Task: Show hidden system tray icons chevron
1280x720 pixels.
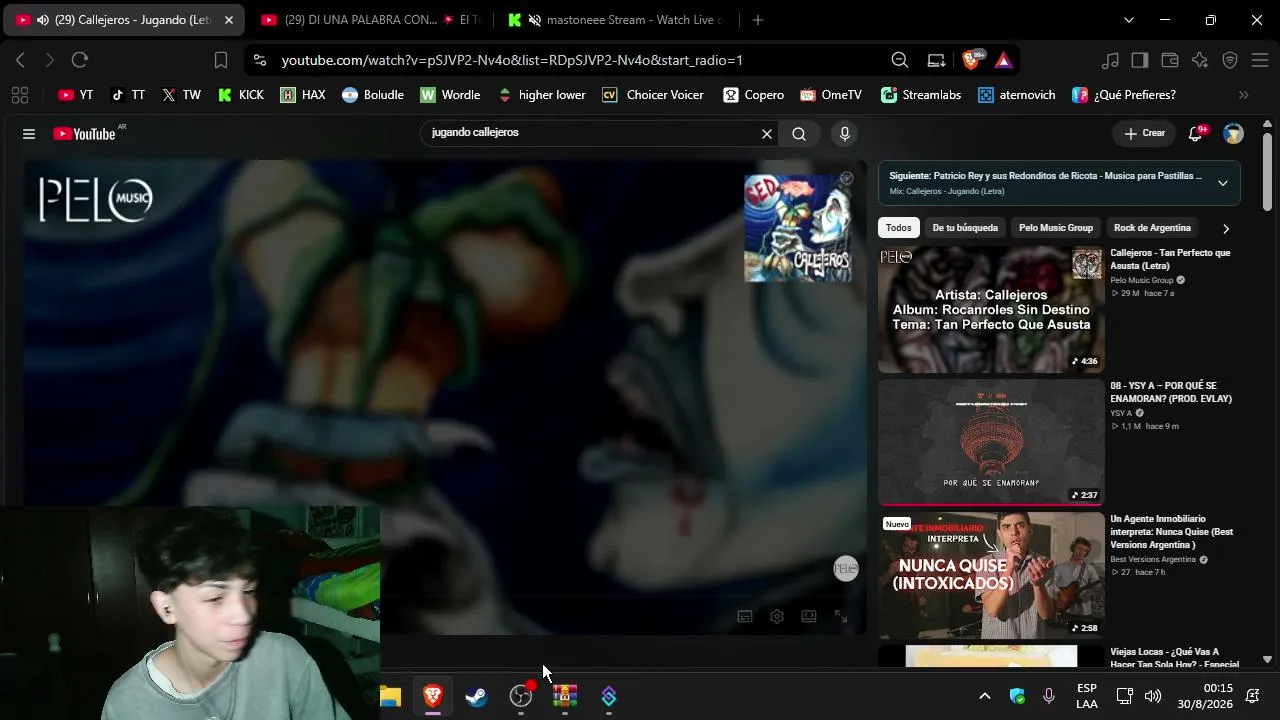Action: pyautogui.click(x=985, y=696)
